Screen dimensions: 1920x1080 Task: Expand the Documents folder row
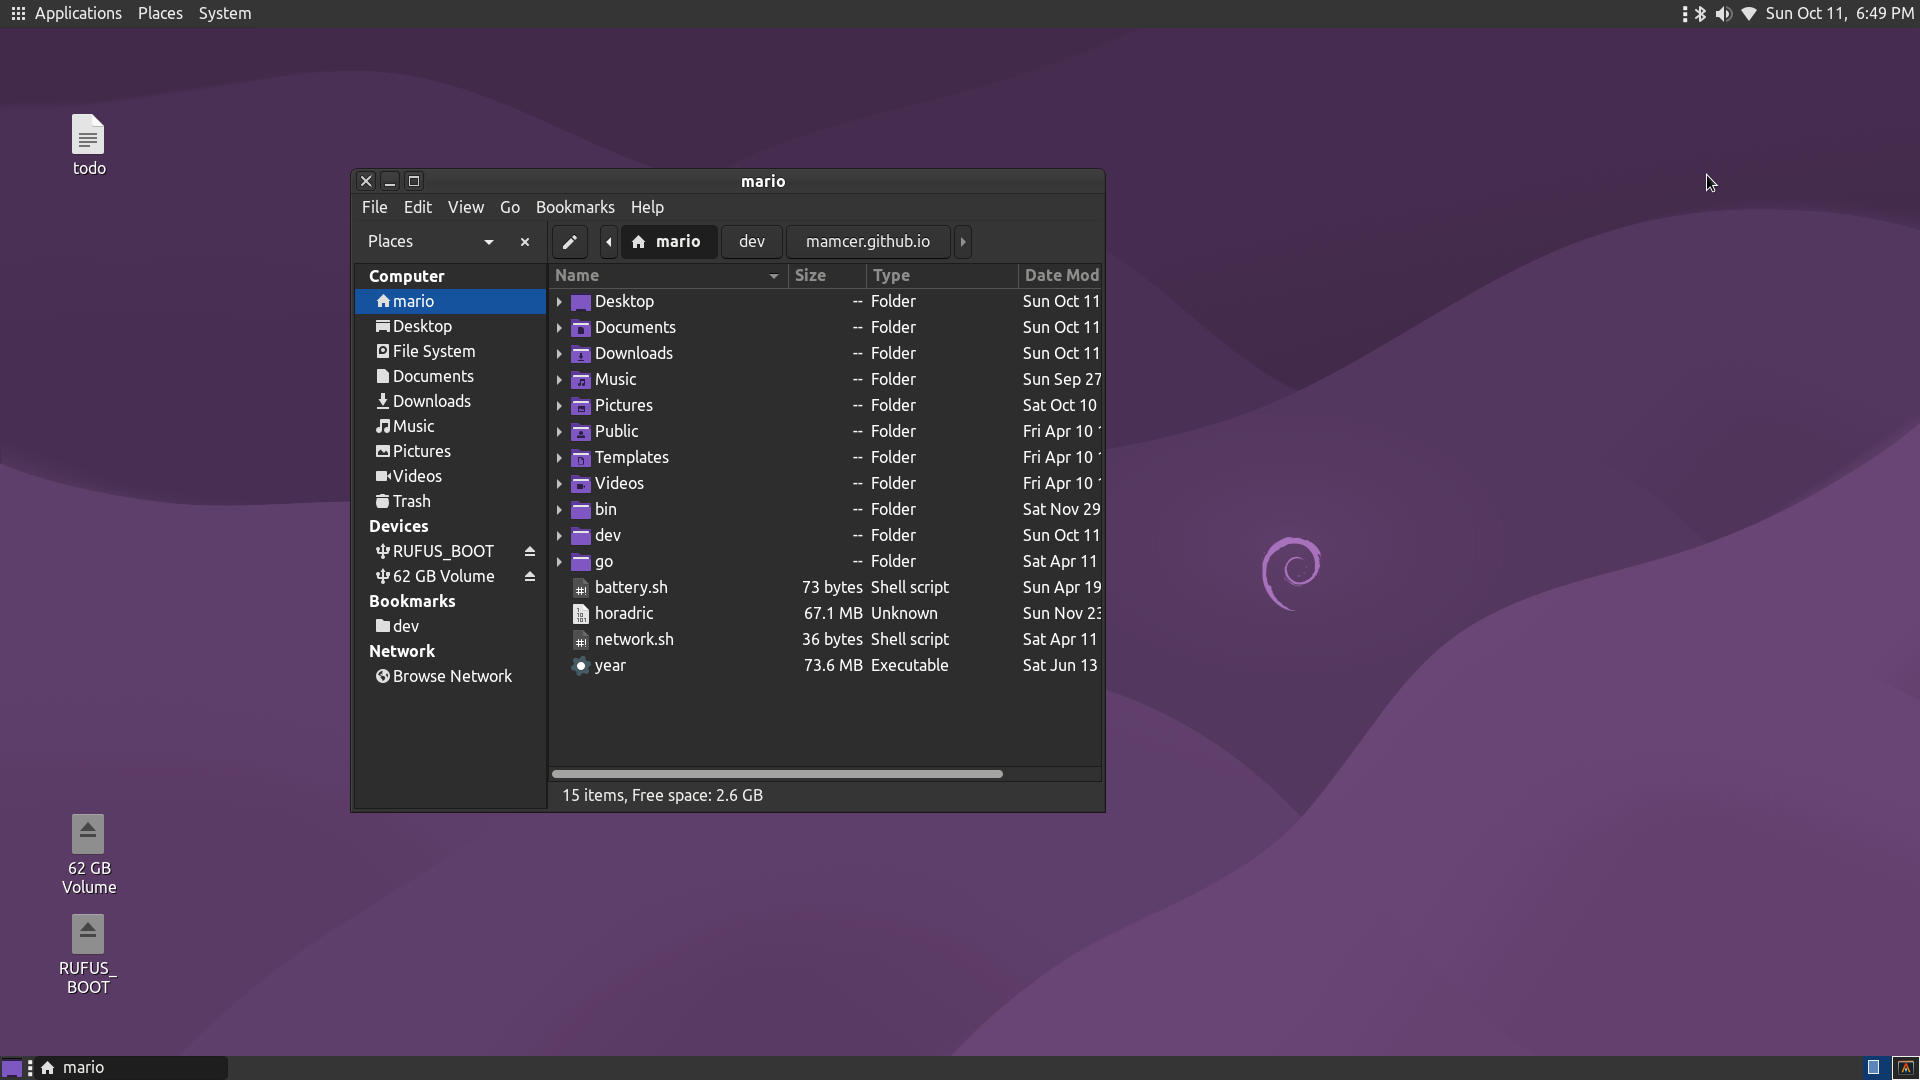point(559,328)
